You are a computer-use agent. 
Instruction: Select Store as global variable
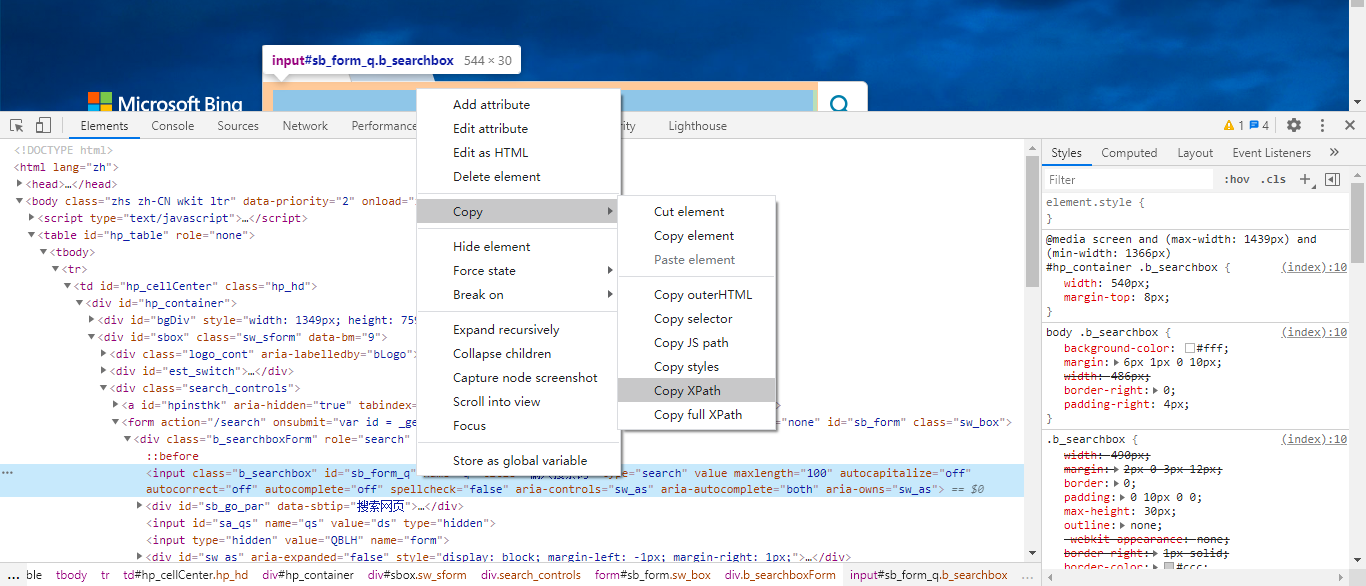pos(519,460)
